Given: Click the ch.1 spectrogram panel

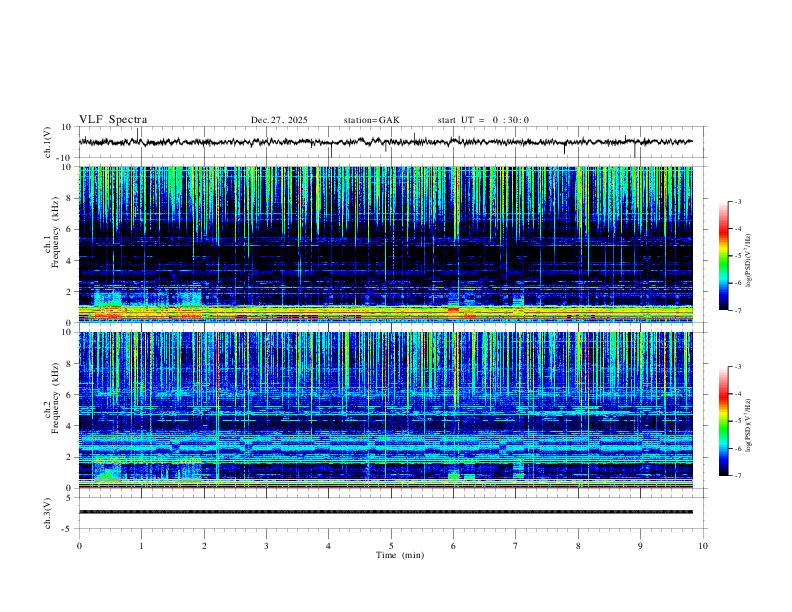Looking at the screenshot, I should pyautogui.click(x=386, y=244).
